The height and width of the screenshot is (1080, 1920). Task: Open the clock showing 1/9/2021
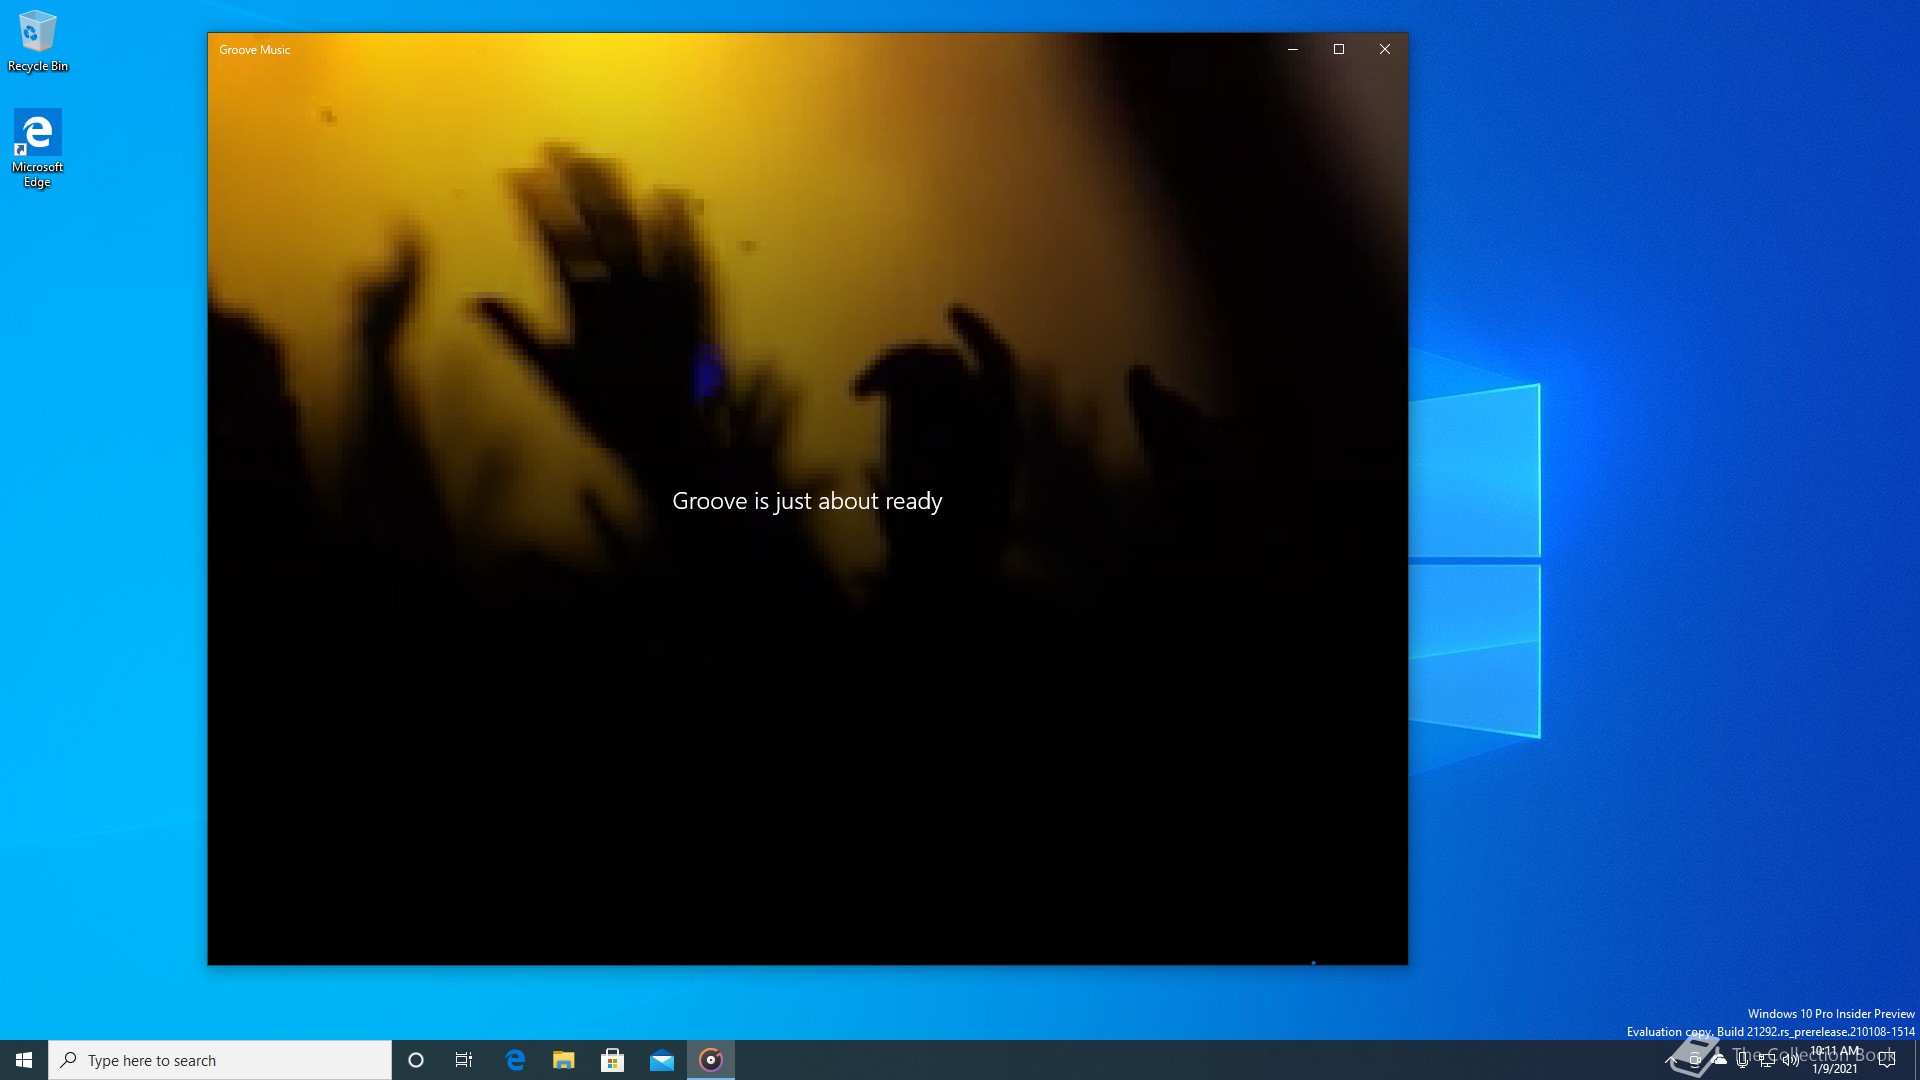point(1835,1060)
